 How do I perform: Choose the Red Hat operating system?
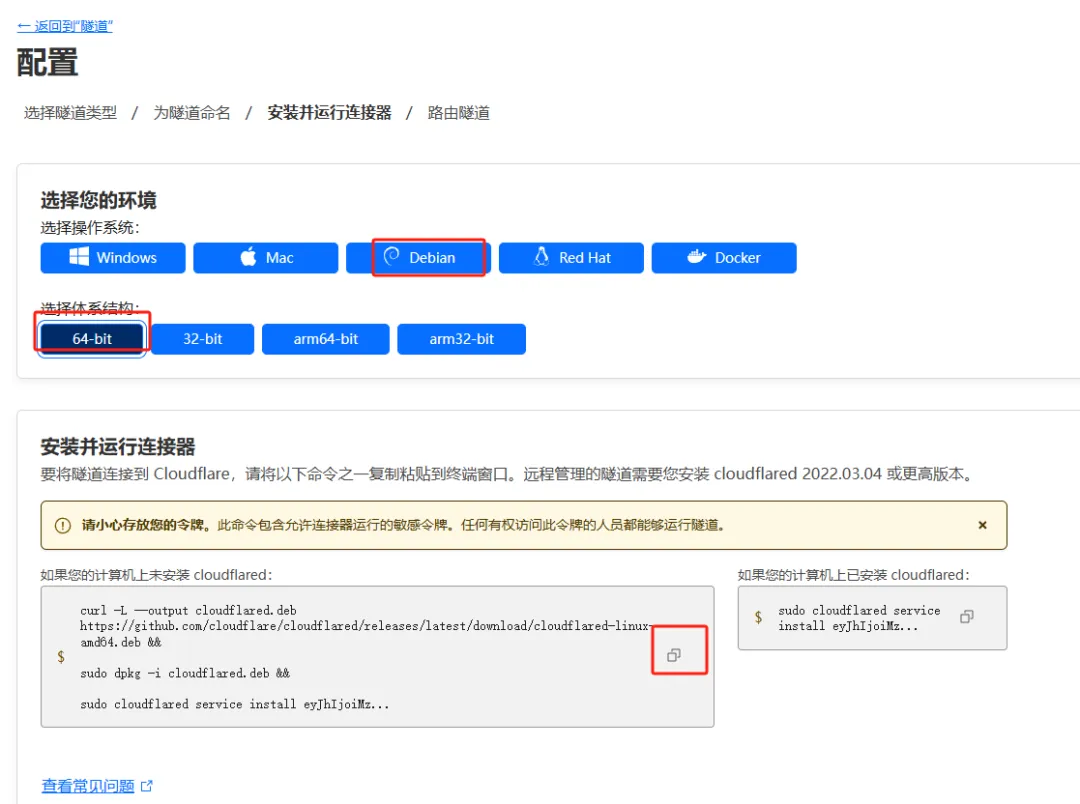point(570,257)
